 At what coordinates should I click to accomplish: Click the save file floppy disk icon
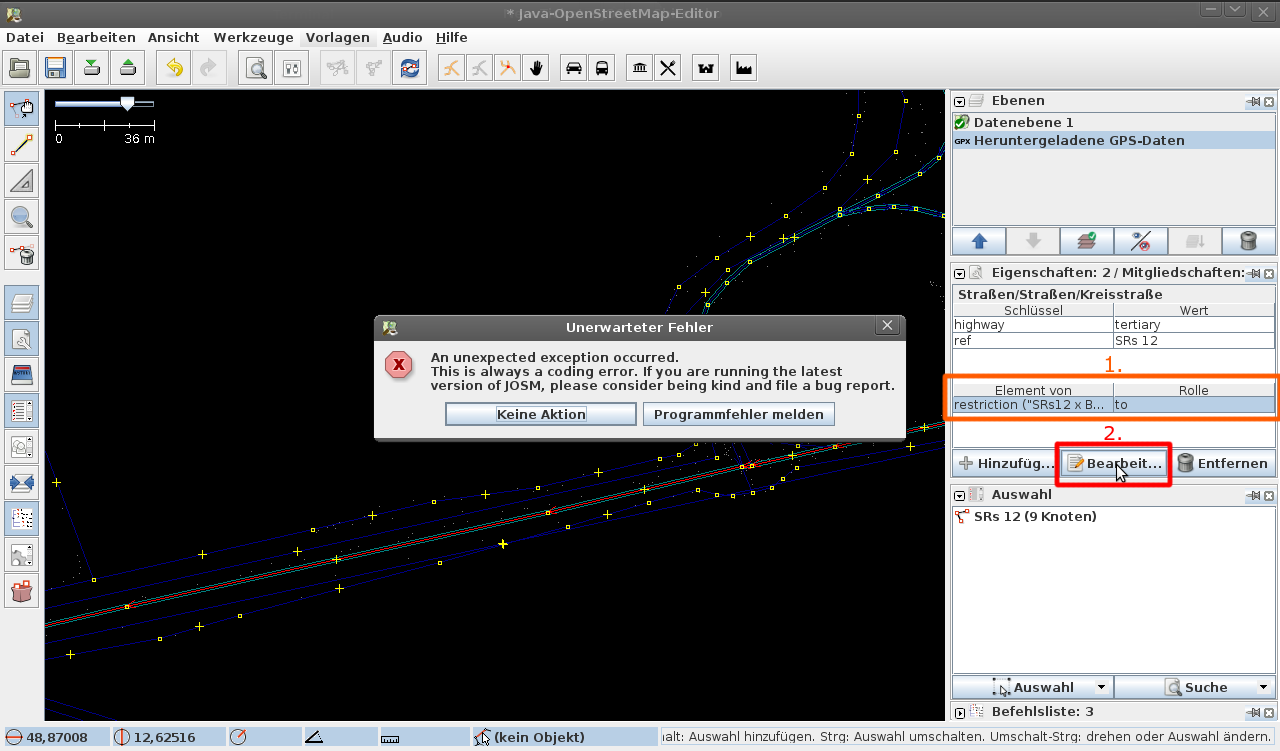pyautogui.click(x=55, y=68)
